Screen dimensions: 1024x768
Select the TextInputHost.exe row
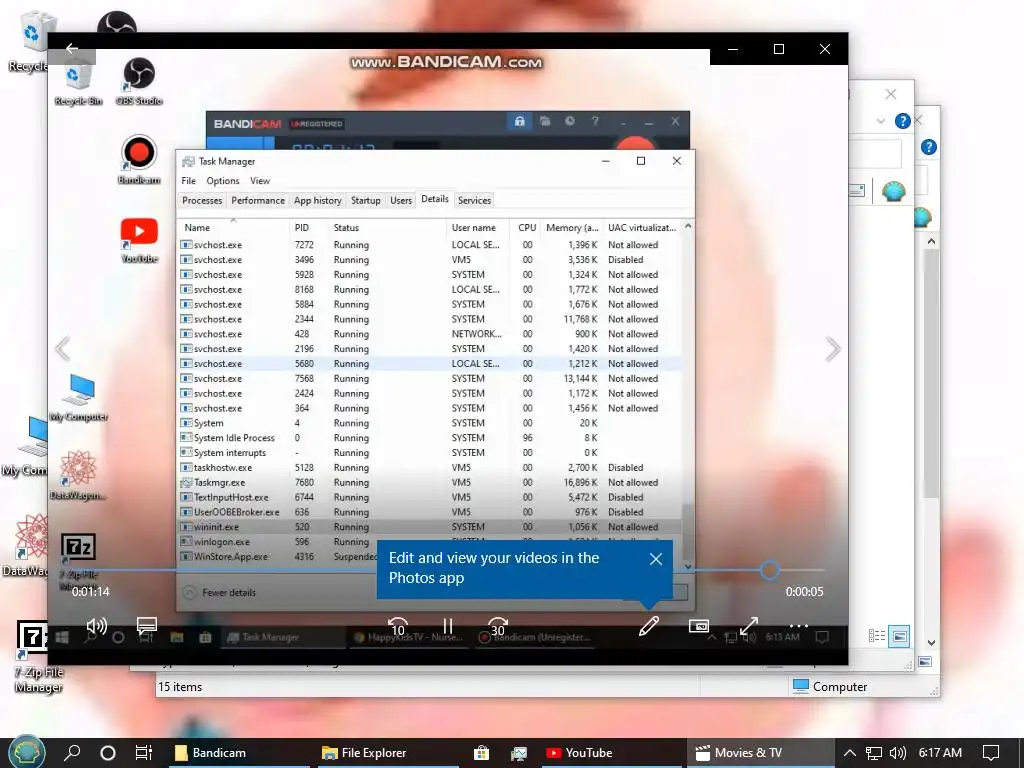tap(430, 498)
